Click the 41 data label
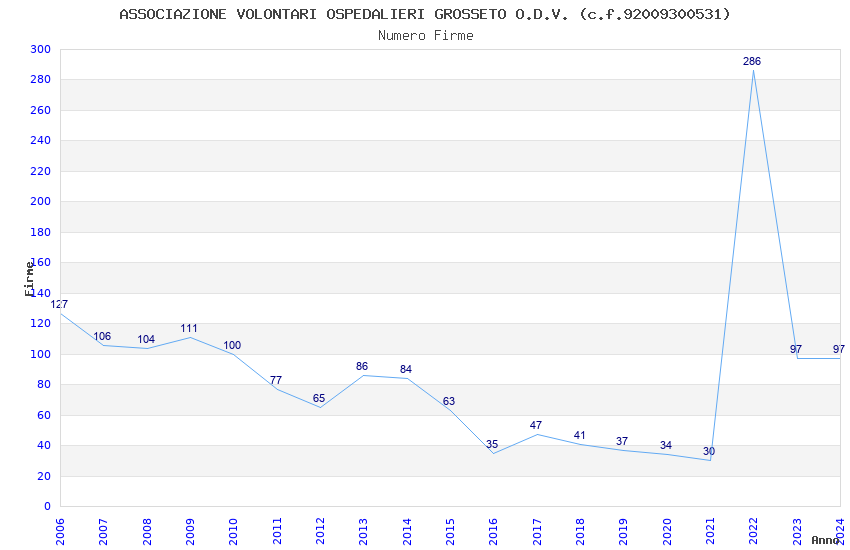This screenshot has width=850, height=550. tap(579, 435)
